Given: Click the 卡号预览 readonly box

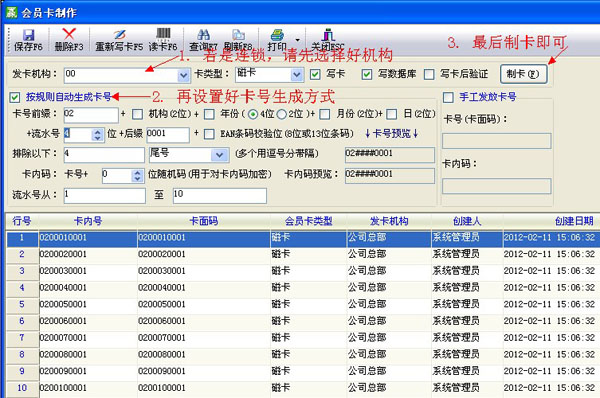Looking at the screenshot, I should (390, 155).
